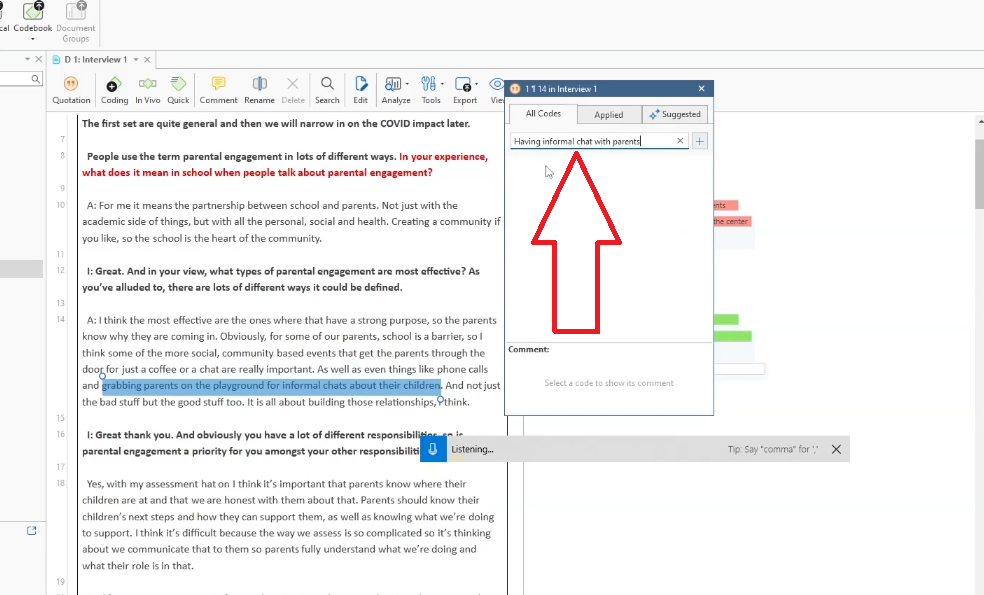Click the code name input field
Screen dimensions: 984x595
point(590,141)
